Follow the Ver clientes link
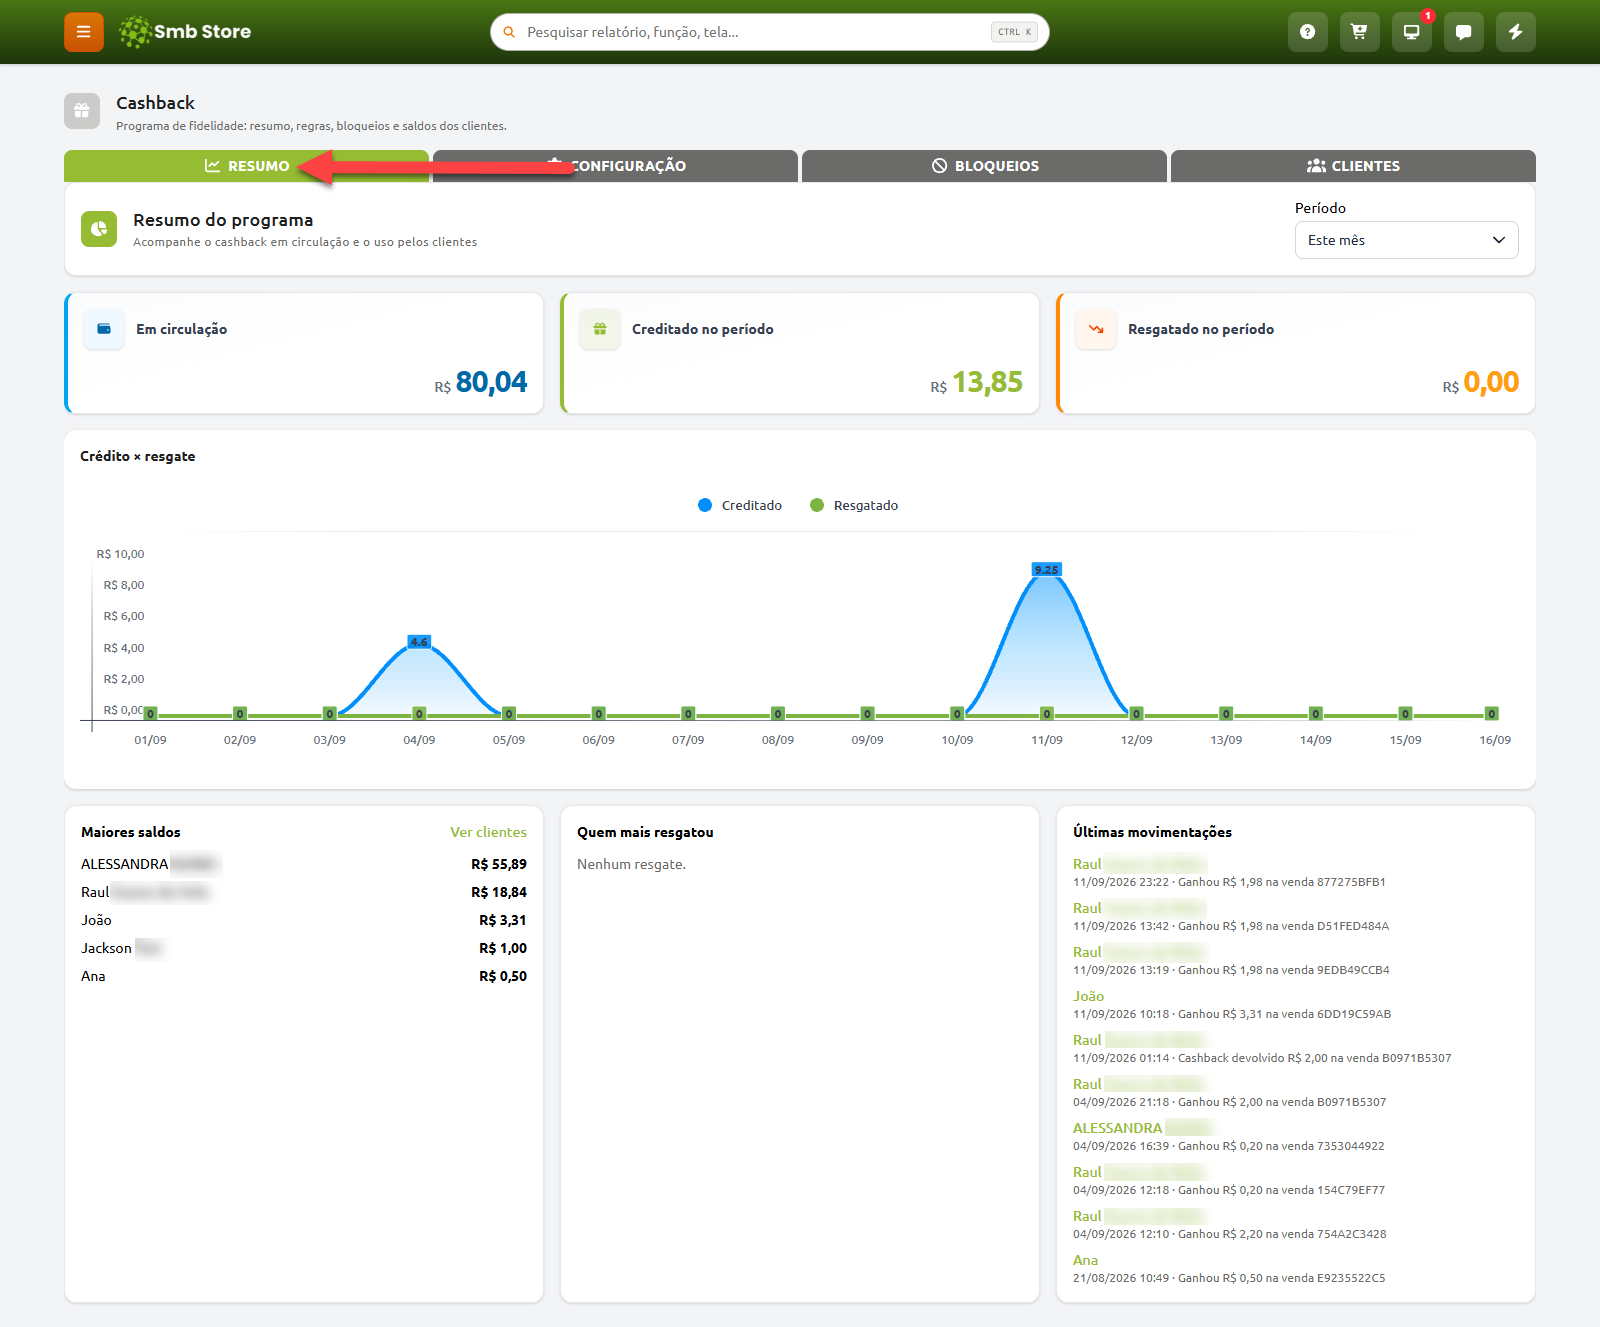Viewport: 1600px width, 1327px height. (488, 832)
